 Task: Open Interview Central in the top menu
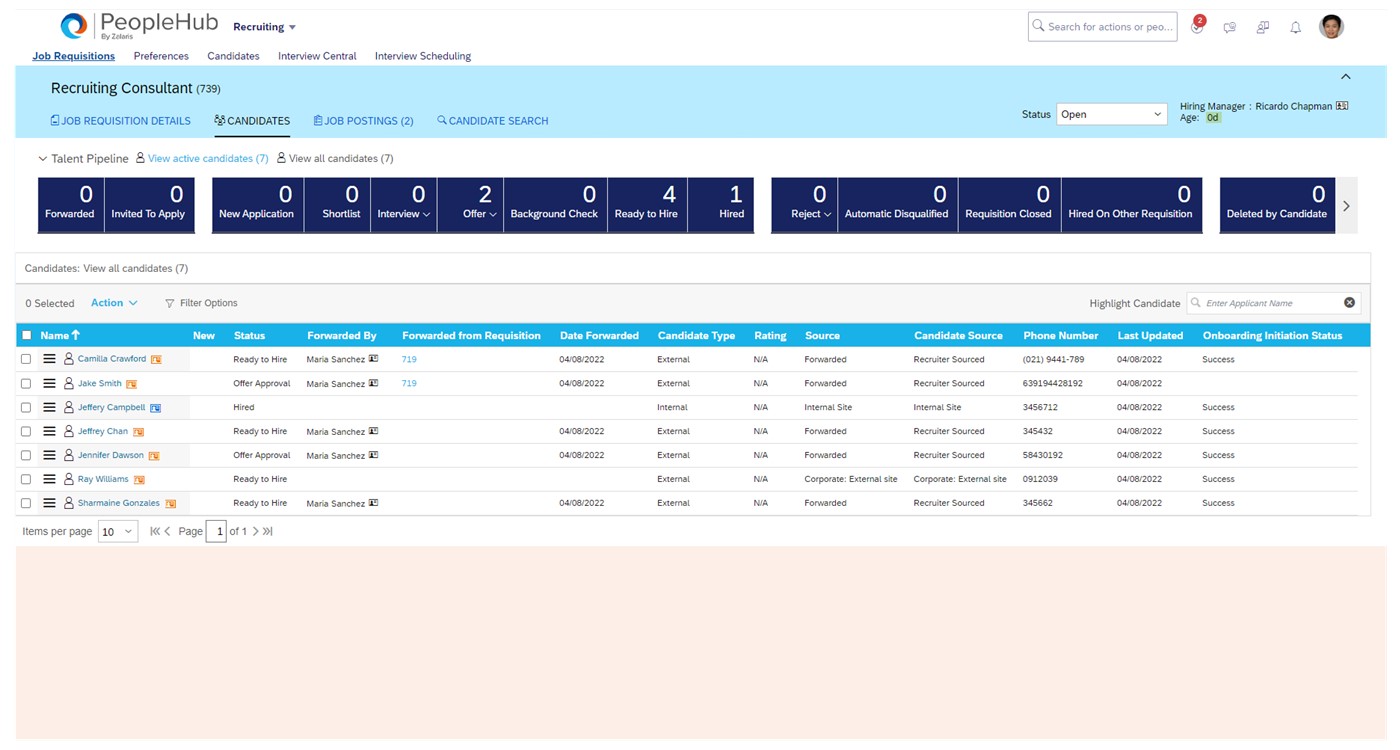click(317, 56)
